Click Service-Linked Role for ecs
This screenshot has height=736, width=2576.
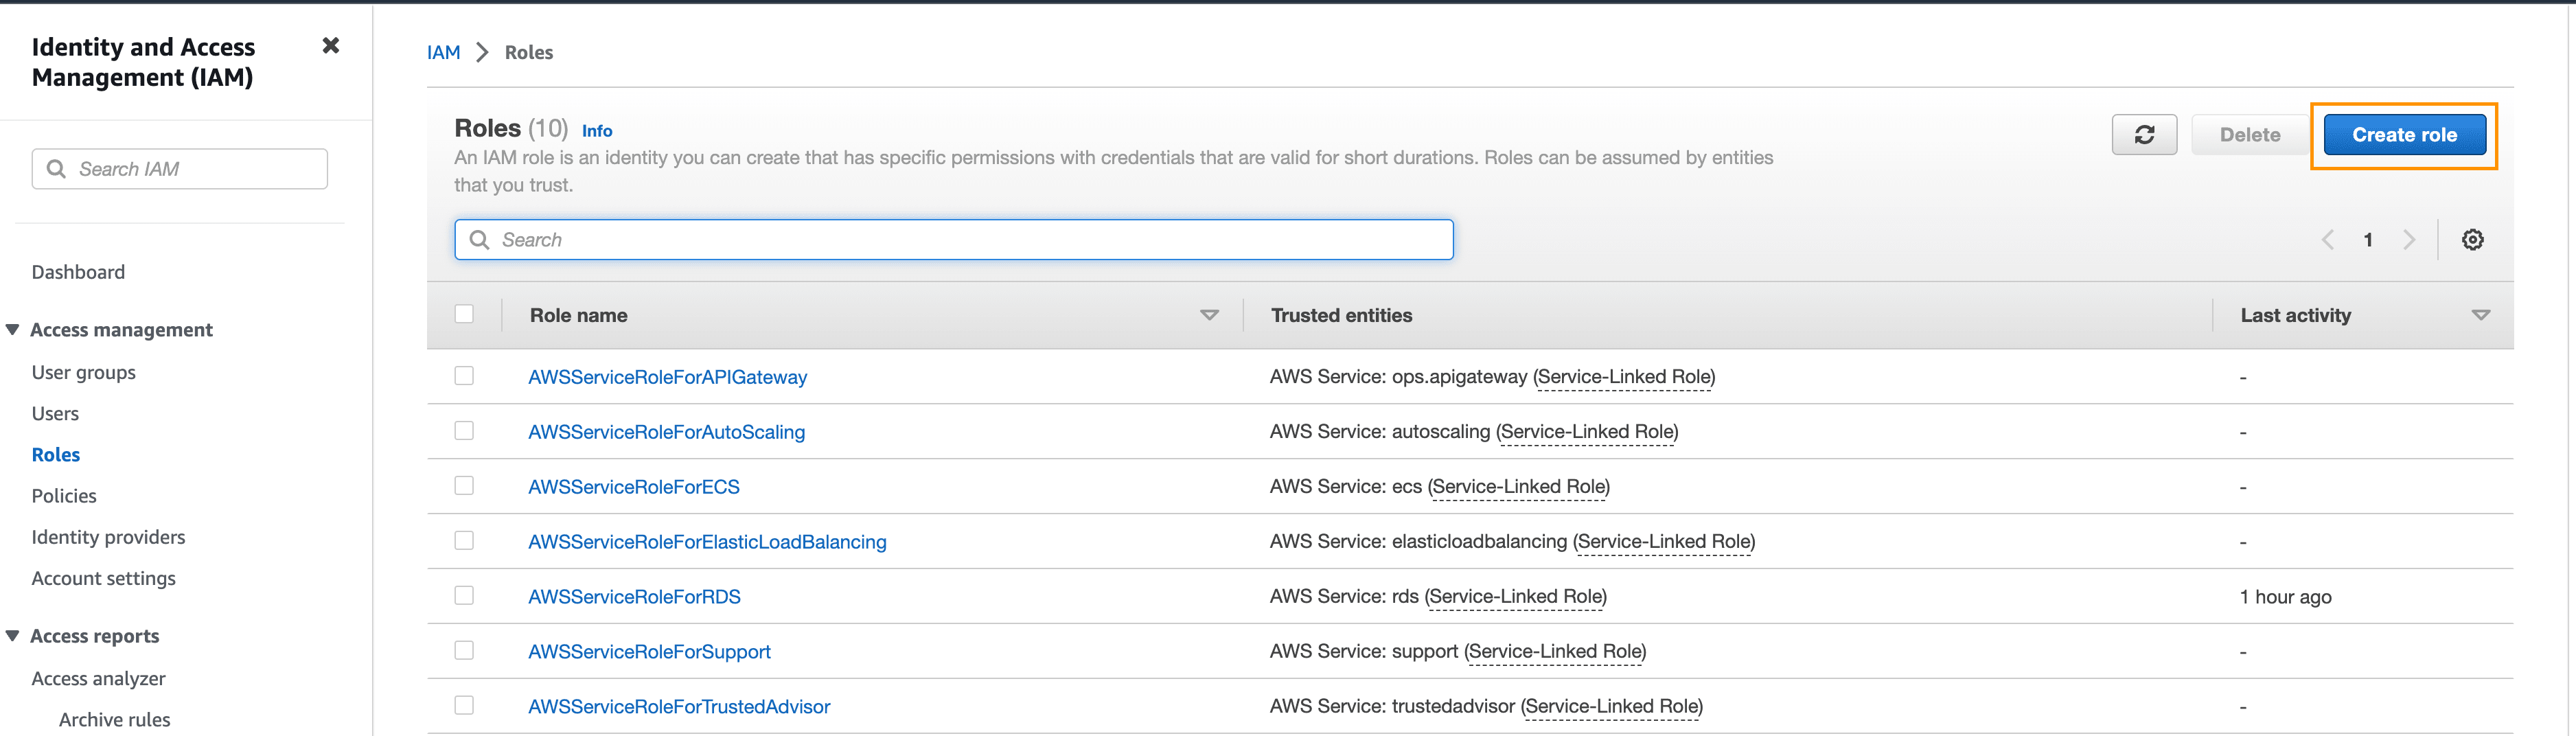click(x=1519, y=487)
